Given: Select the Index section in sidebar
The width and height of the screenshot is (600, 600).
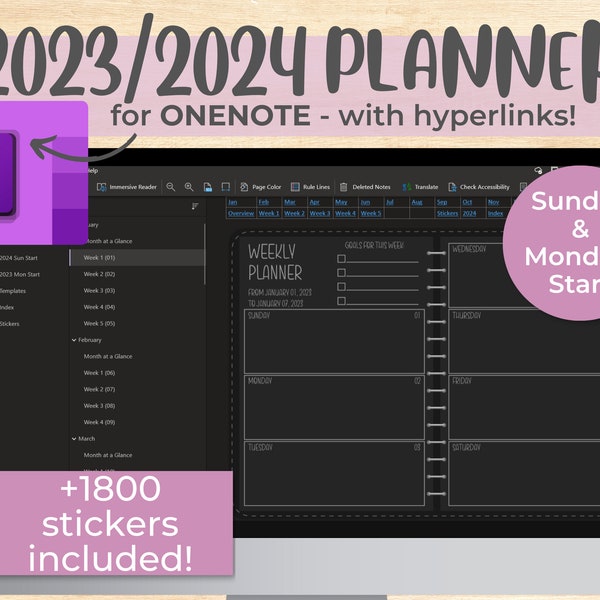Looking at the screenshot, I should point(7,308).
